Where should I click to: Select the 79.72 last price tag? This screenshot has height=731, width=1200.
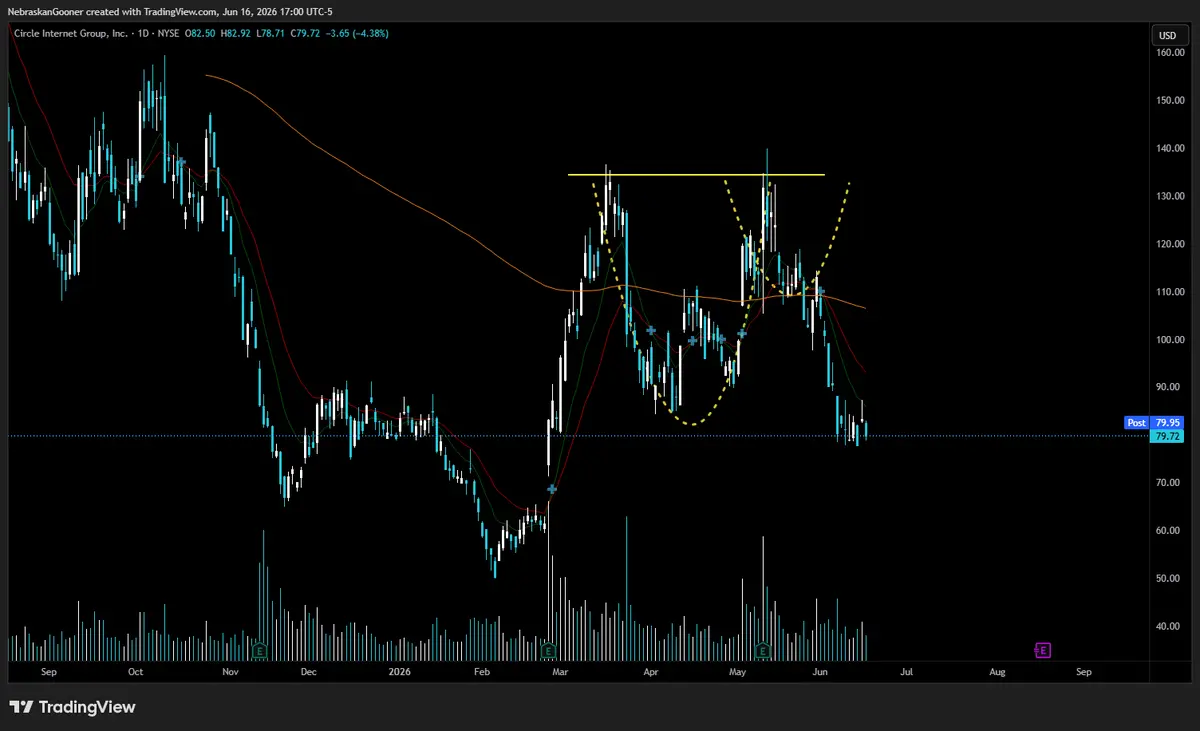tap(1166, 436)
